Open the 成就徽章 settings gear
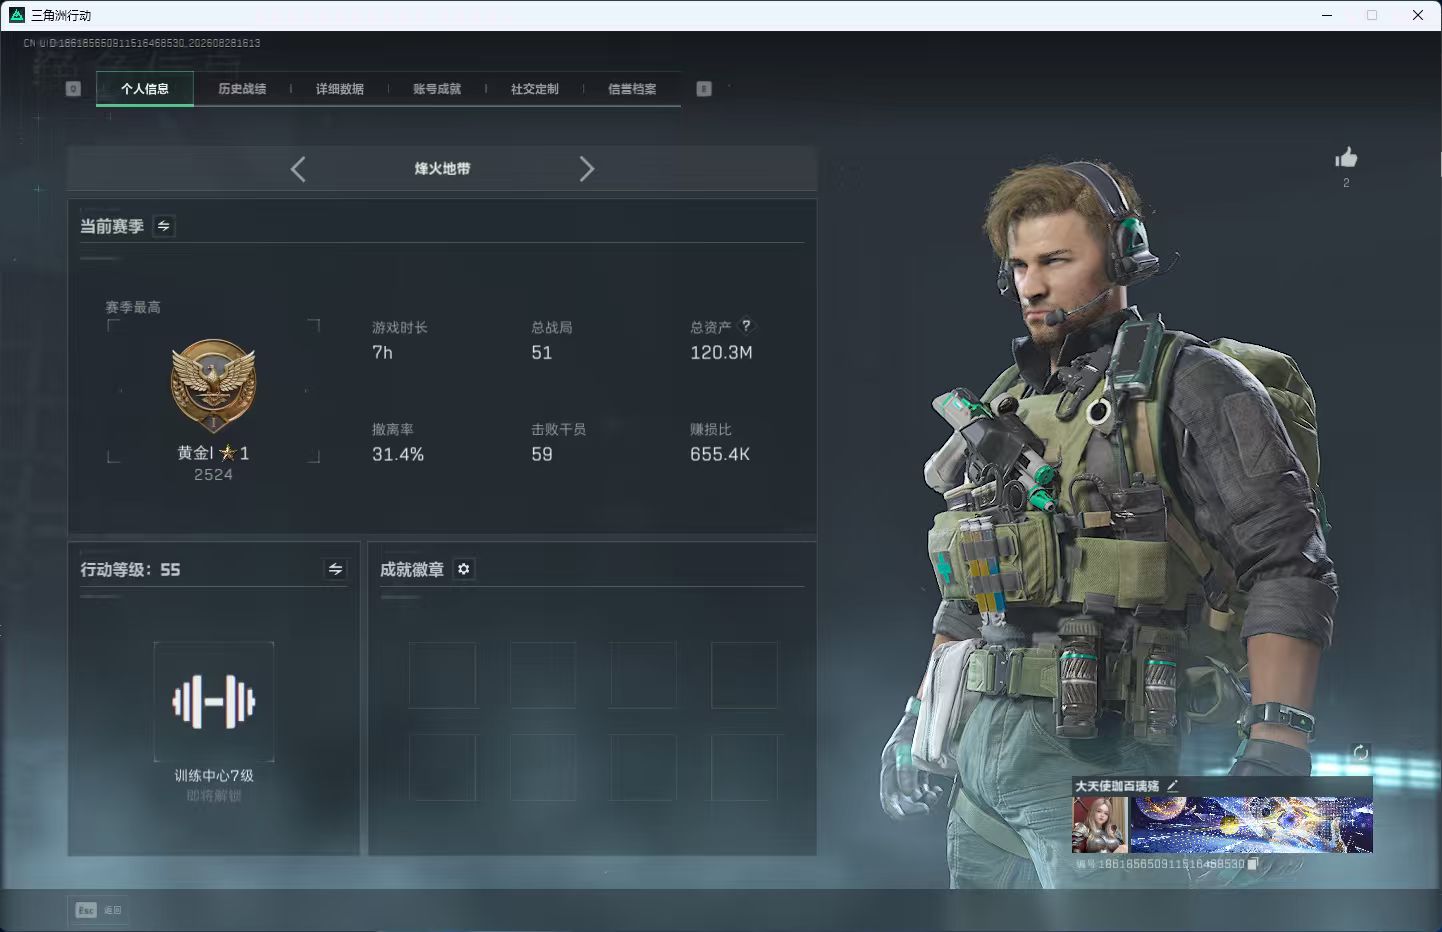Screen dimensions: 1442x932 (x=464, y=569)
